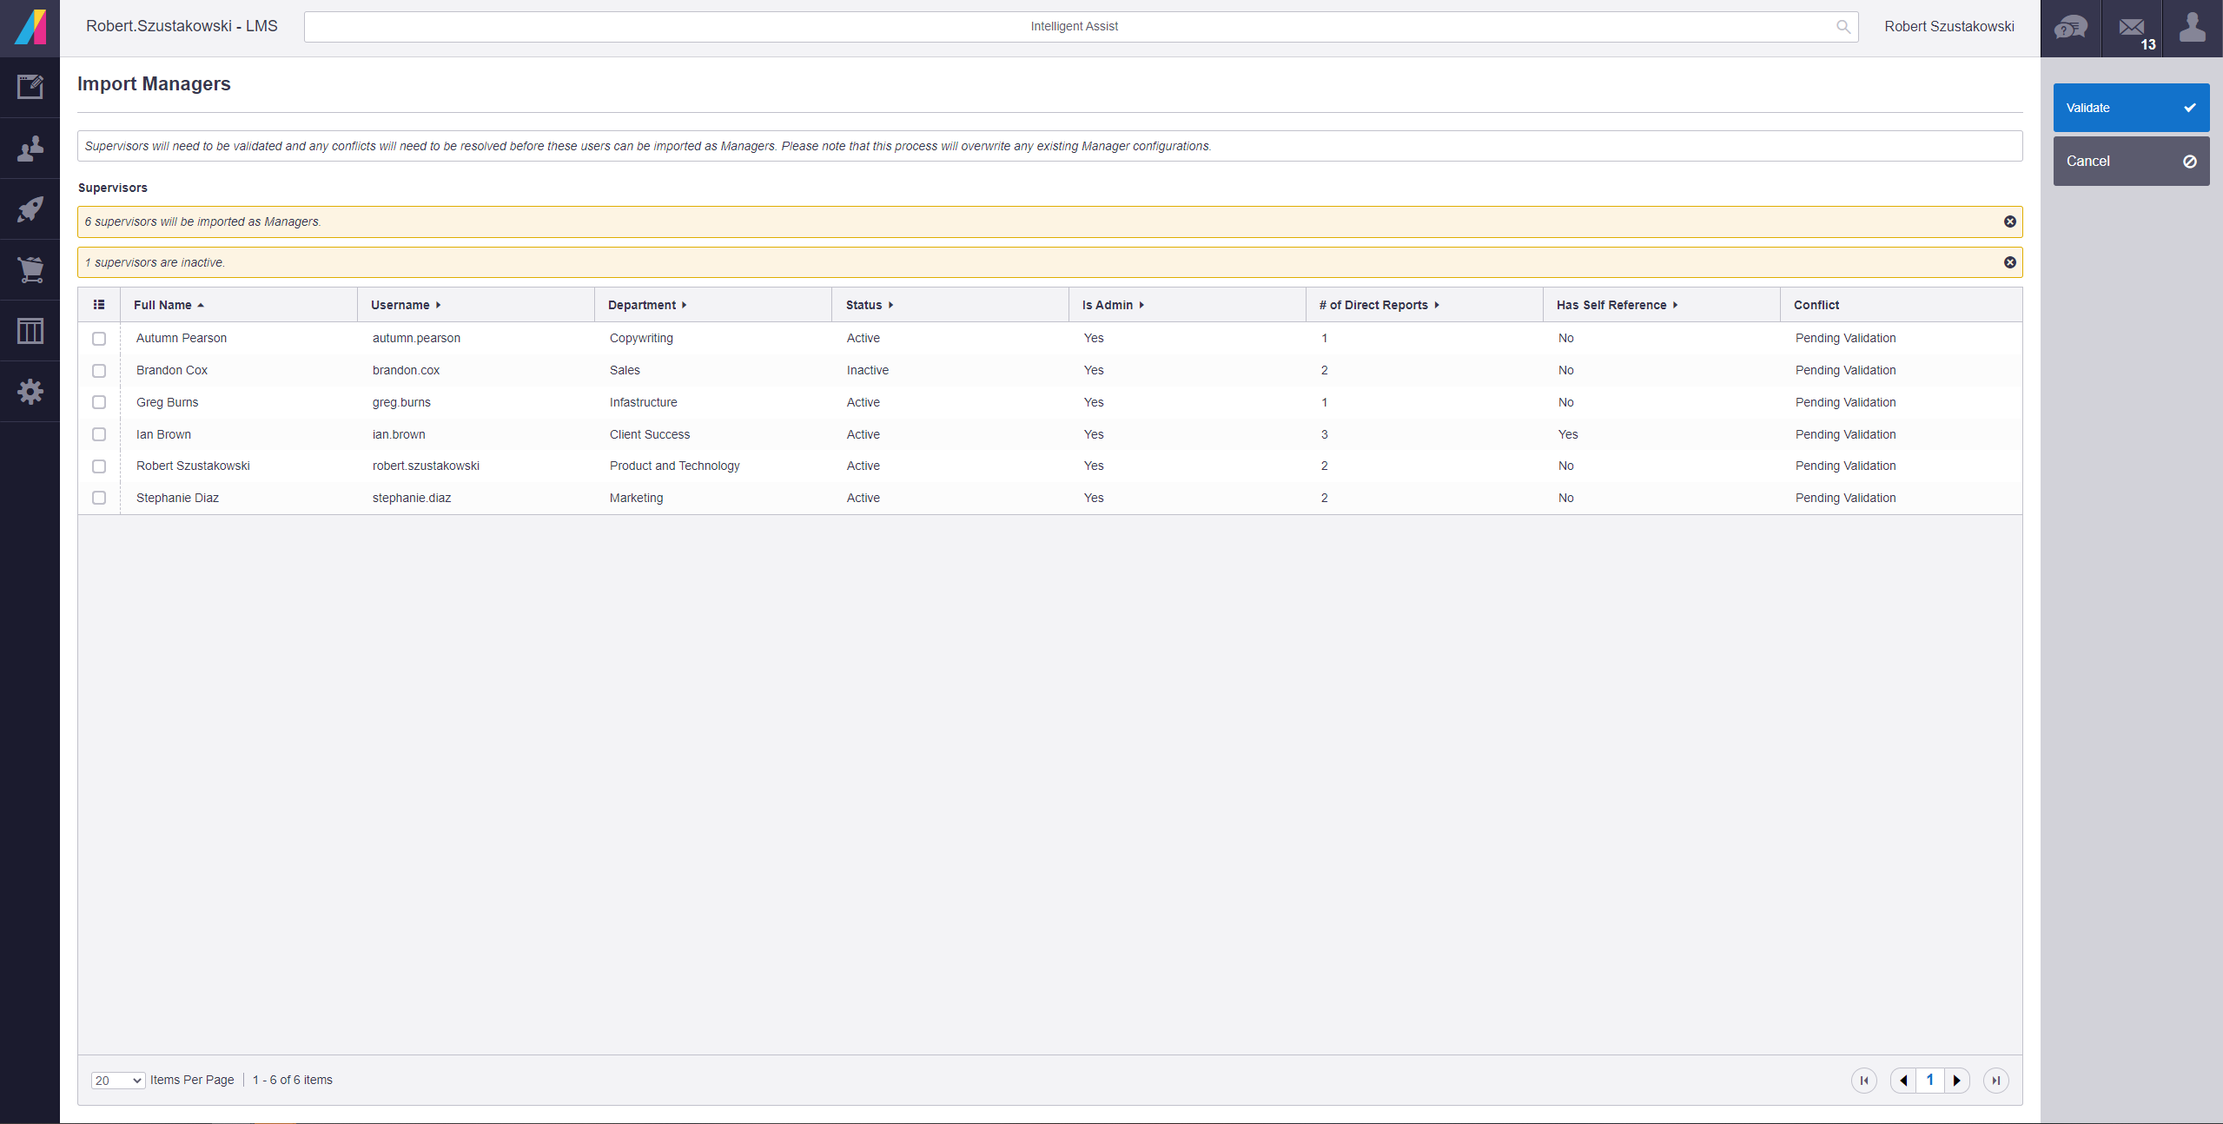This screenshot has height=1124, width=2223.
Task: Click the Copywriting department cell
Action: point(641,338)
